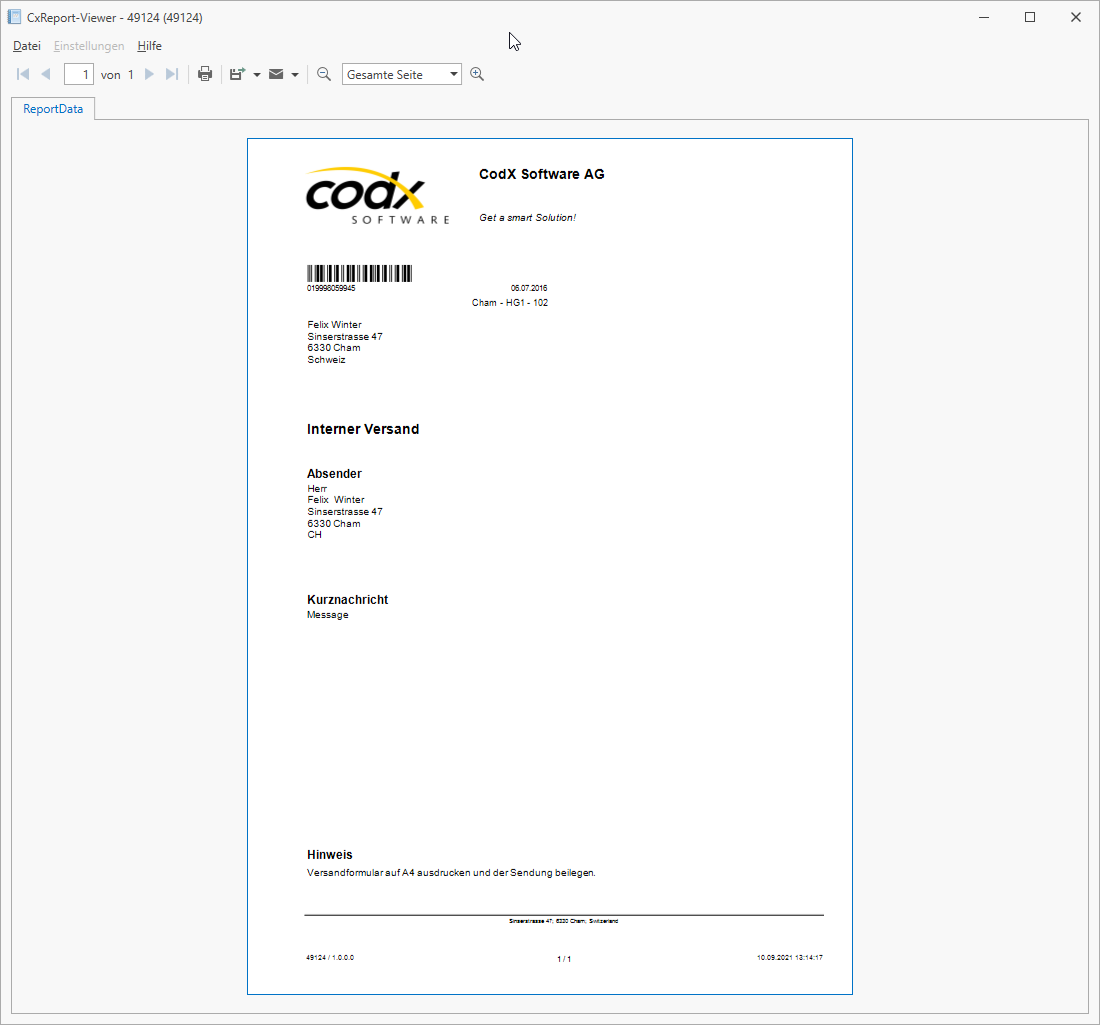Open the Gesamte Seite zoom level dropdown

pos(453,73)
